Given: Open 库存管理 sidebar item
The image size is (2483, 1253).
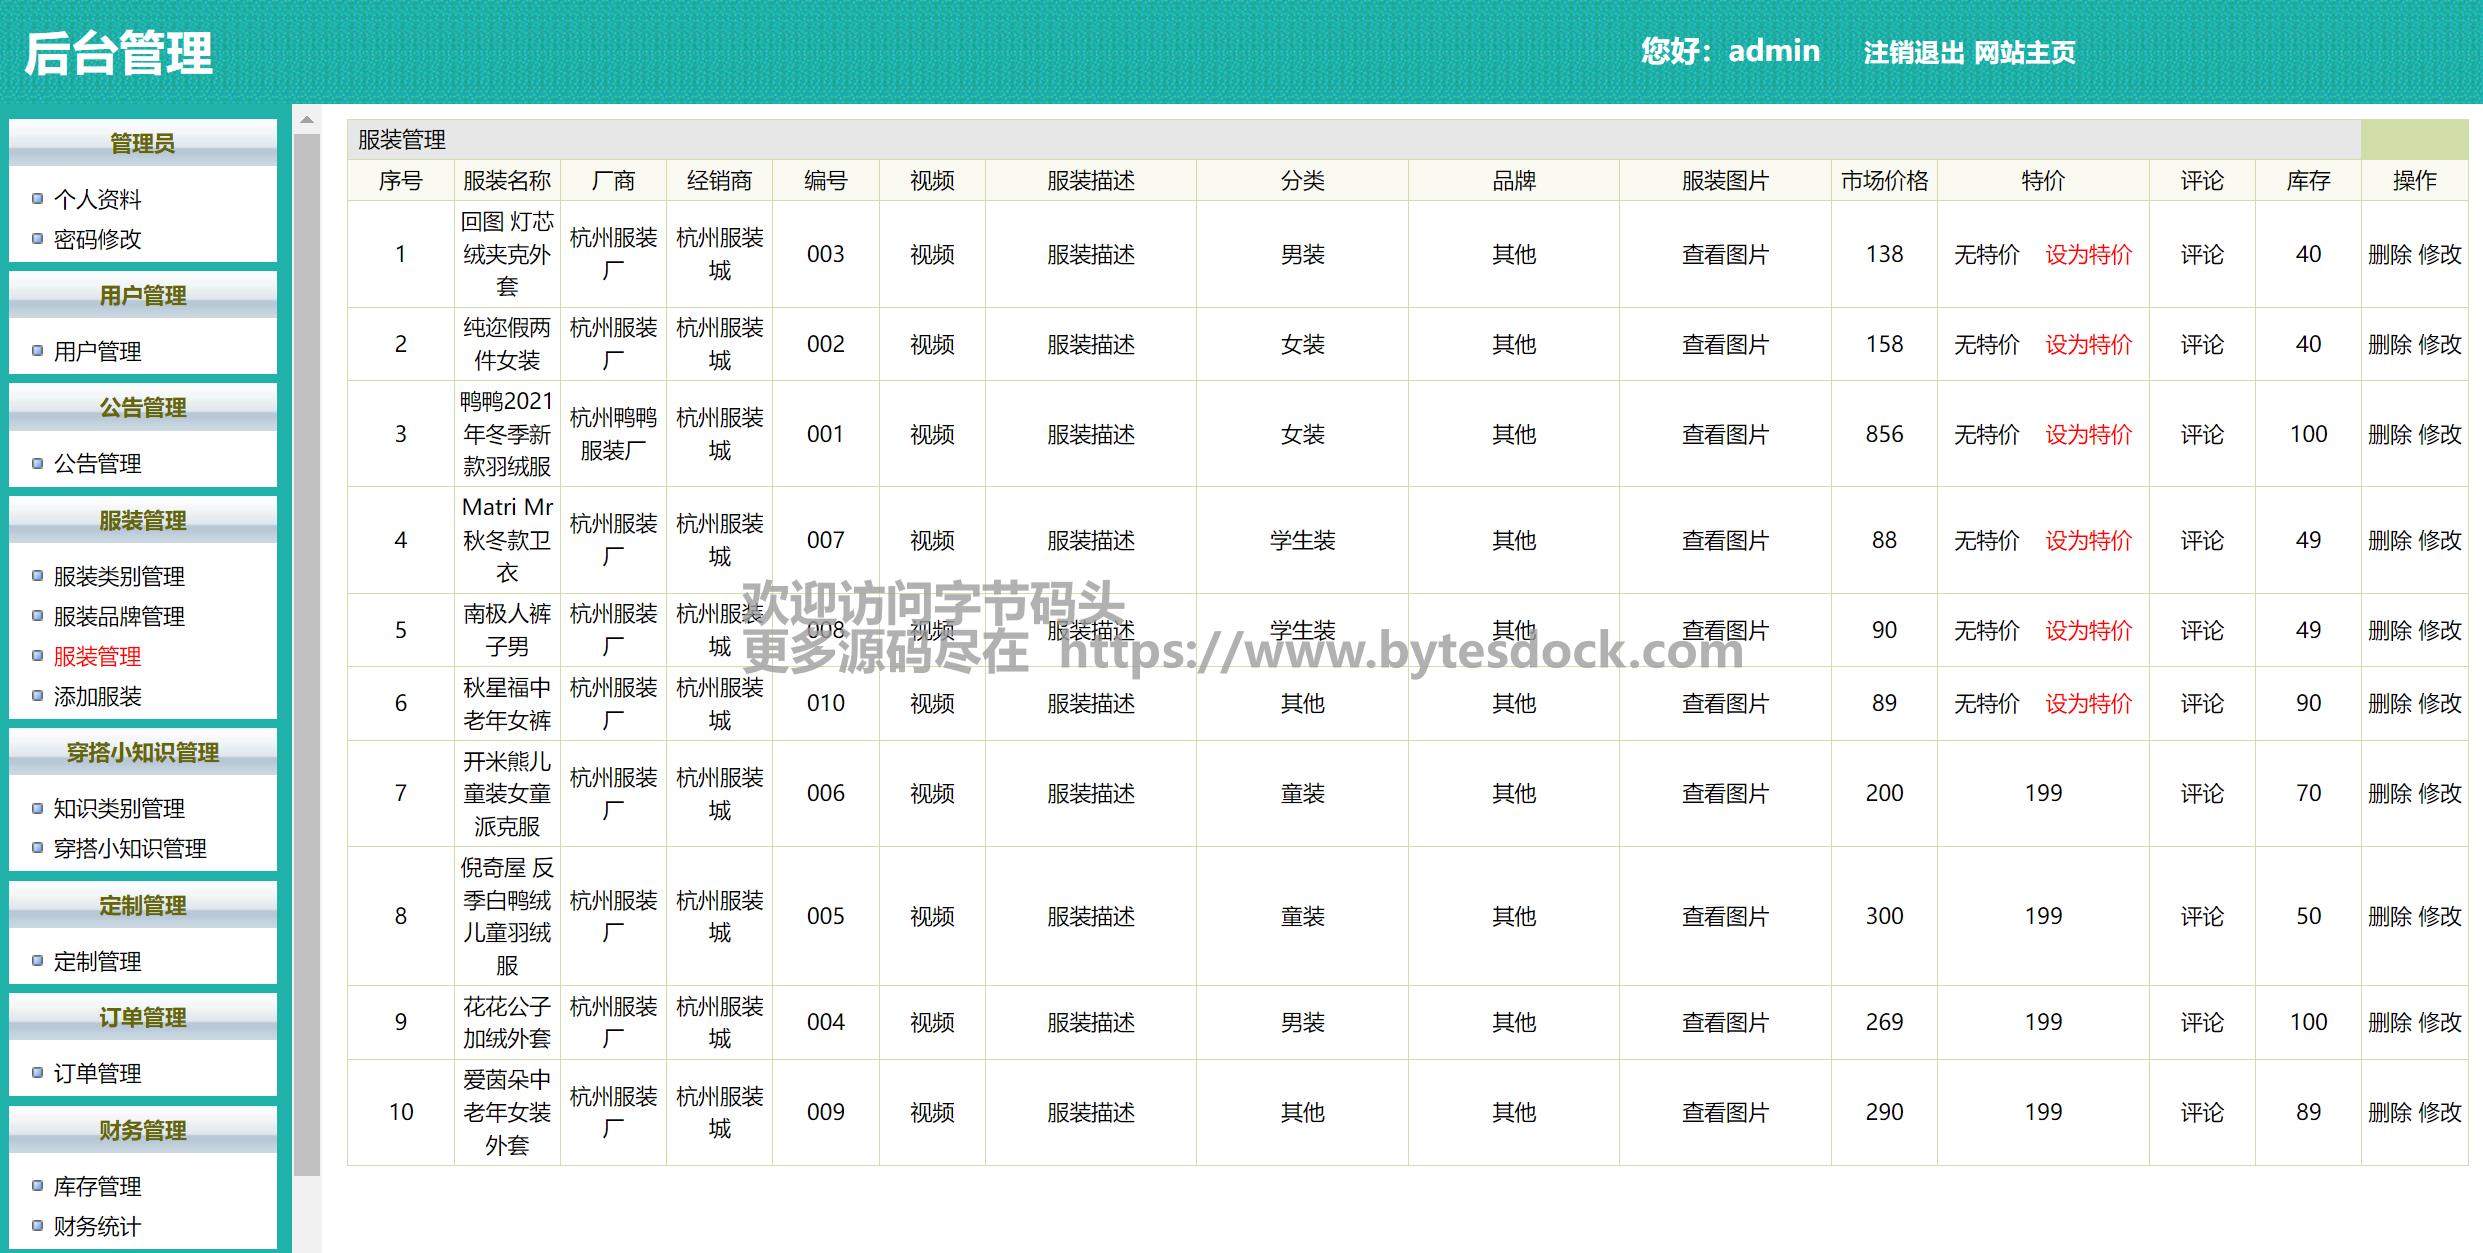Looking at the screenshot, I should [x=97, y=1186].
